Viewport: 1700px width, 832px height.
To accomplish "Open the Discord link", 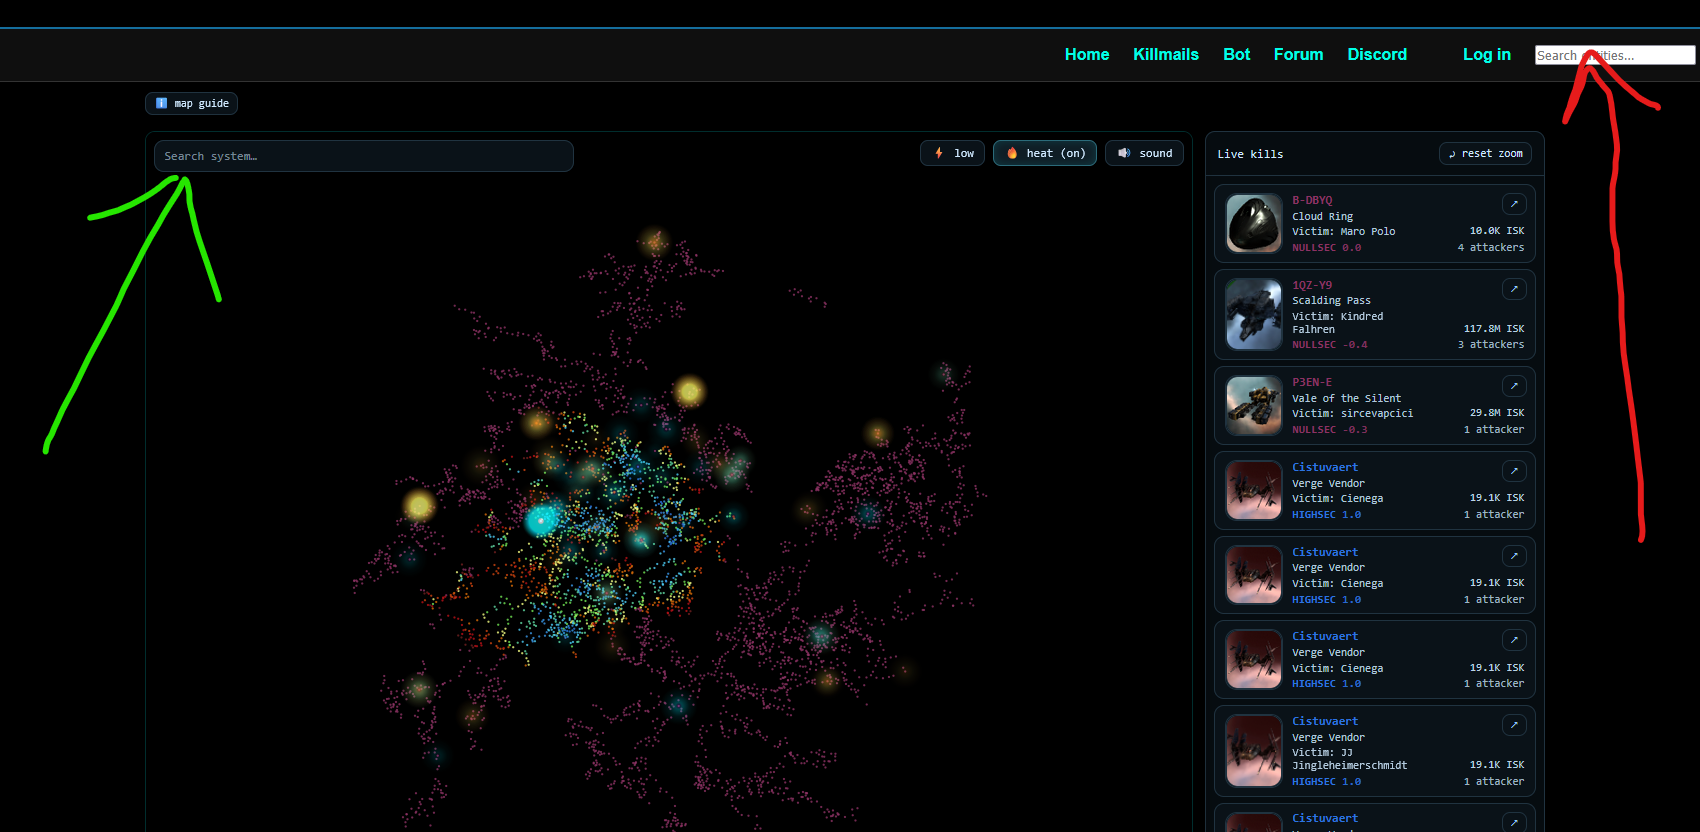I will pos(1376,55).
